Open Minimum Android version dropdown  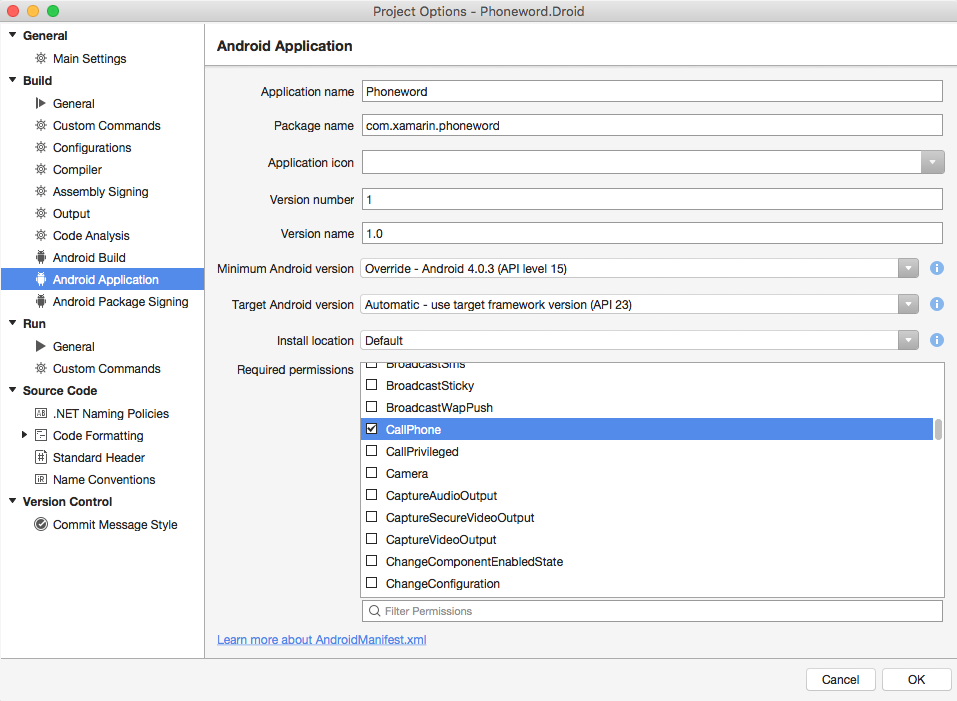(908, 268)
